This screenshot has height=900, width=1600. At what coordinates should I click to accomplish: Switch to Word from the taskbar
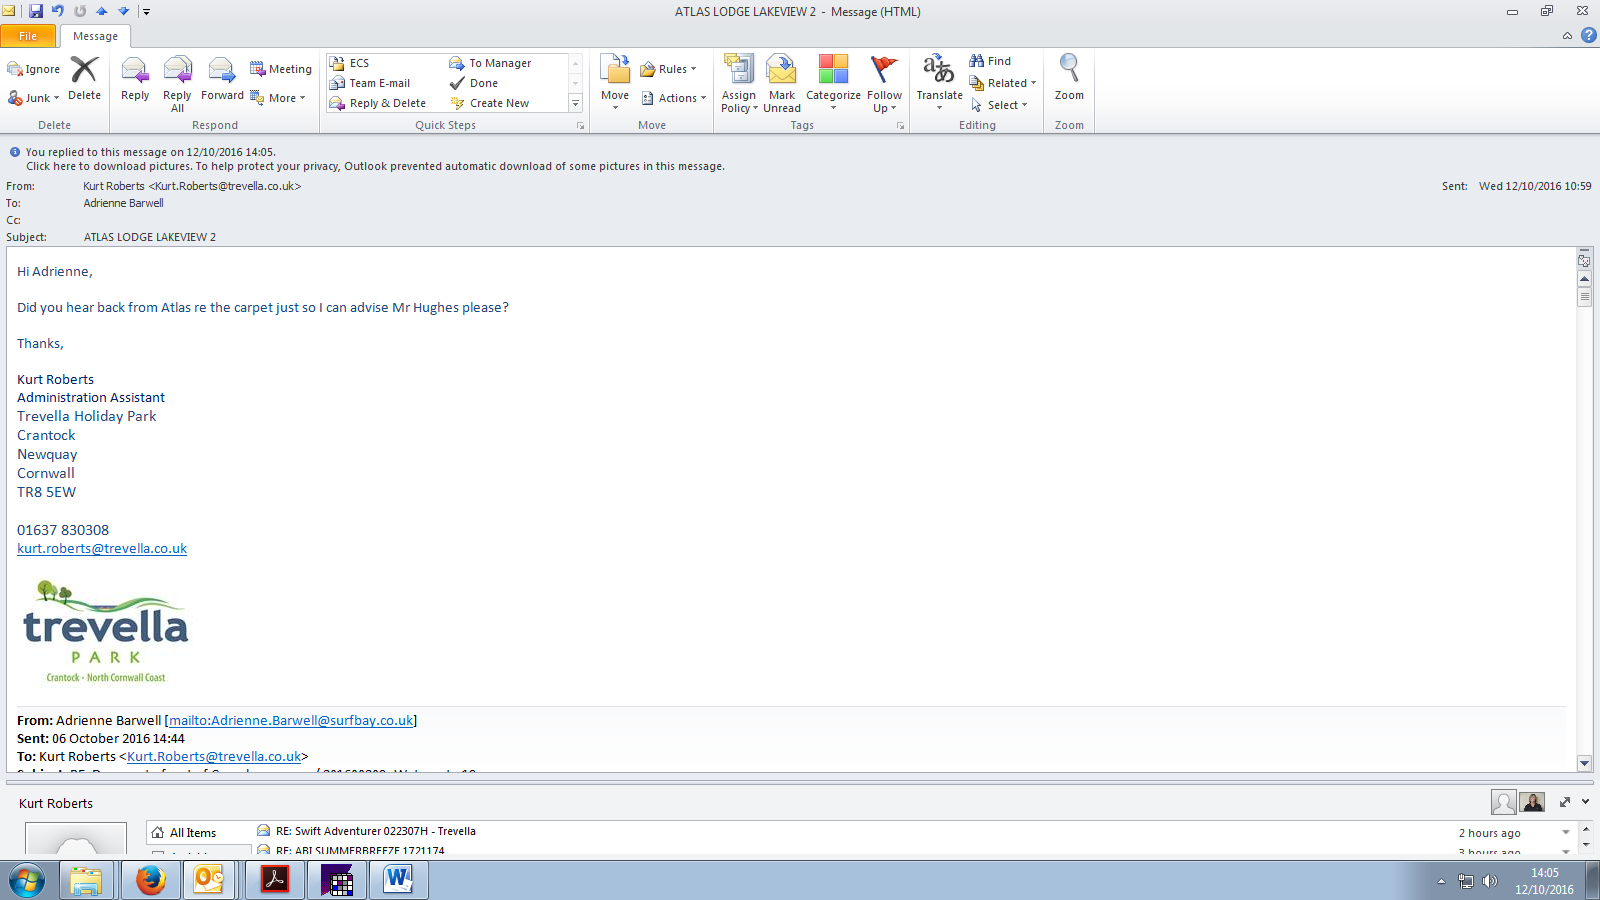pyautogui.click(x=399, y=881)
